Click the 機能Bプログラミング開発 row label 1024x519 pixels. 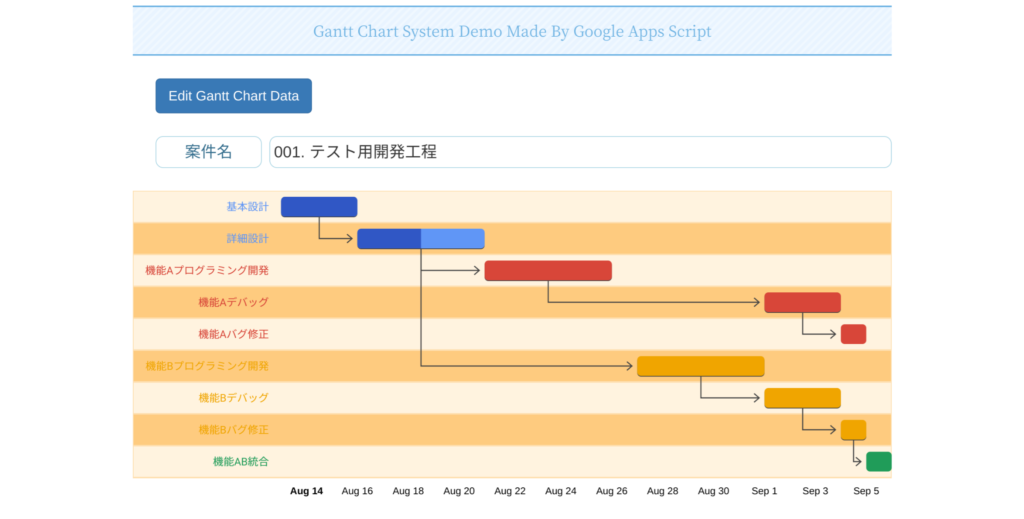(x=207, y=366)
